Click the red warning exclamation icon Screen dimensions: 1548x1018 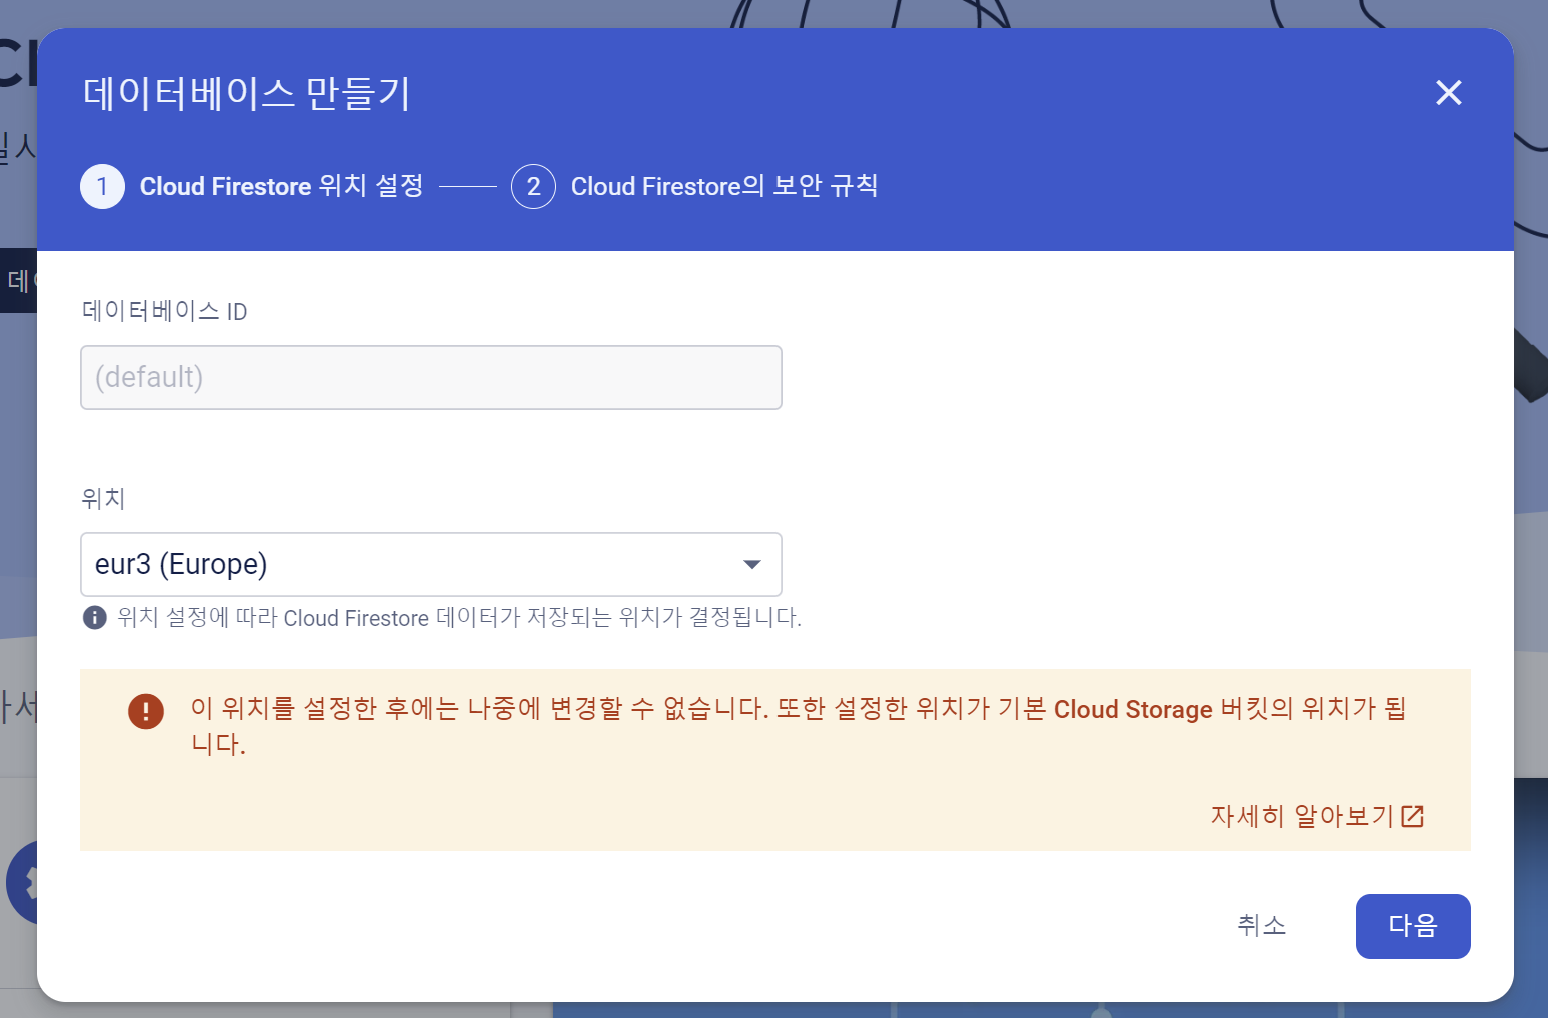(x=146, y=711)
